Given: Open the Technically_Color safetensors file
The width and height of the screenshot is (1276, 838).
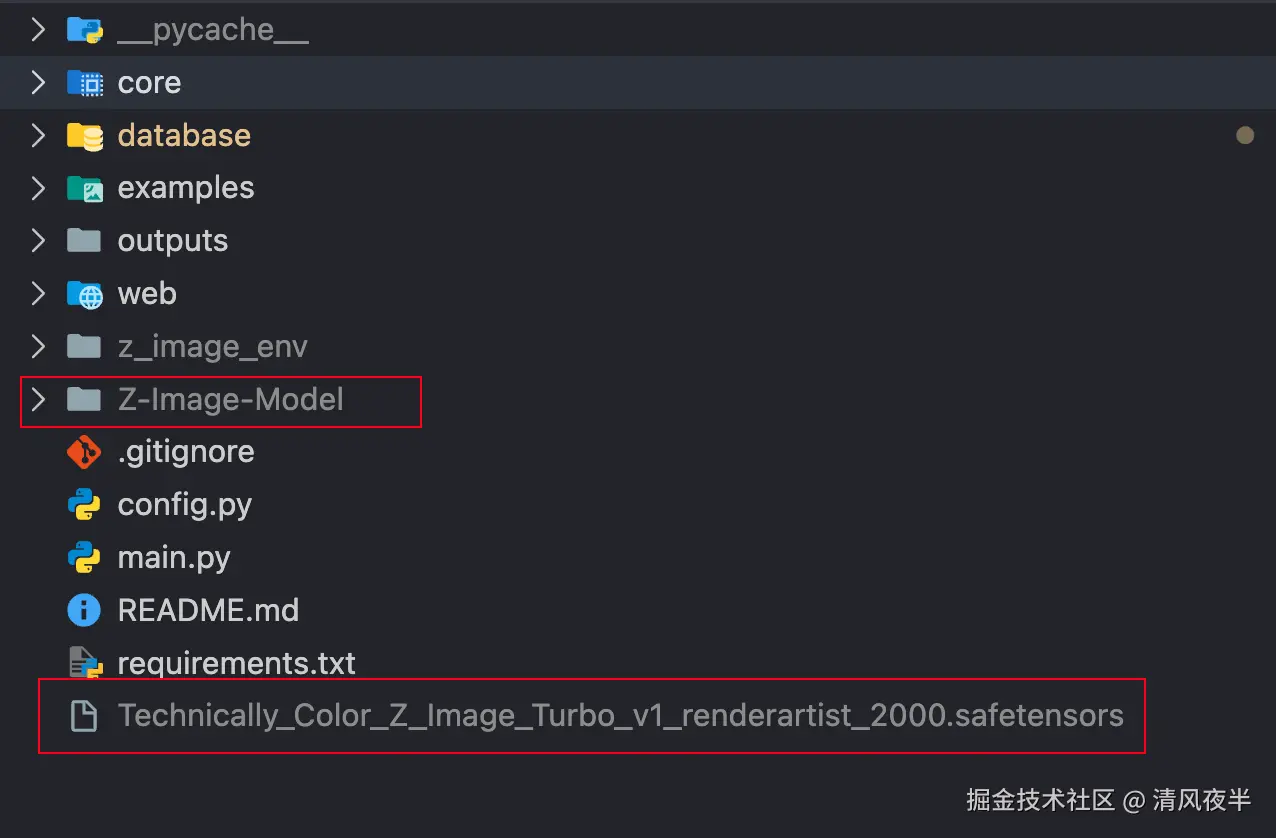Looking at the screenshot, I should [x=620, y=716].
